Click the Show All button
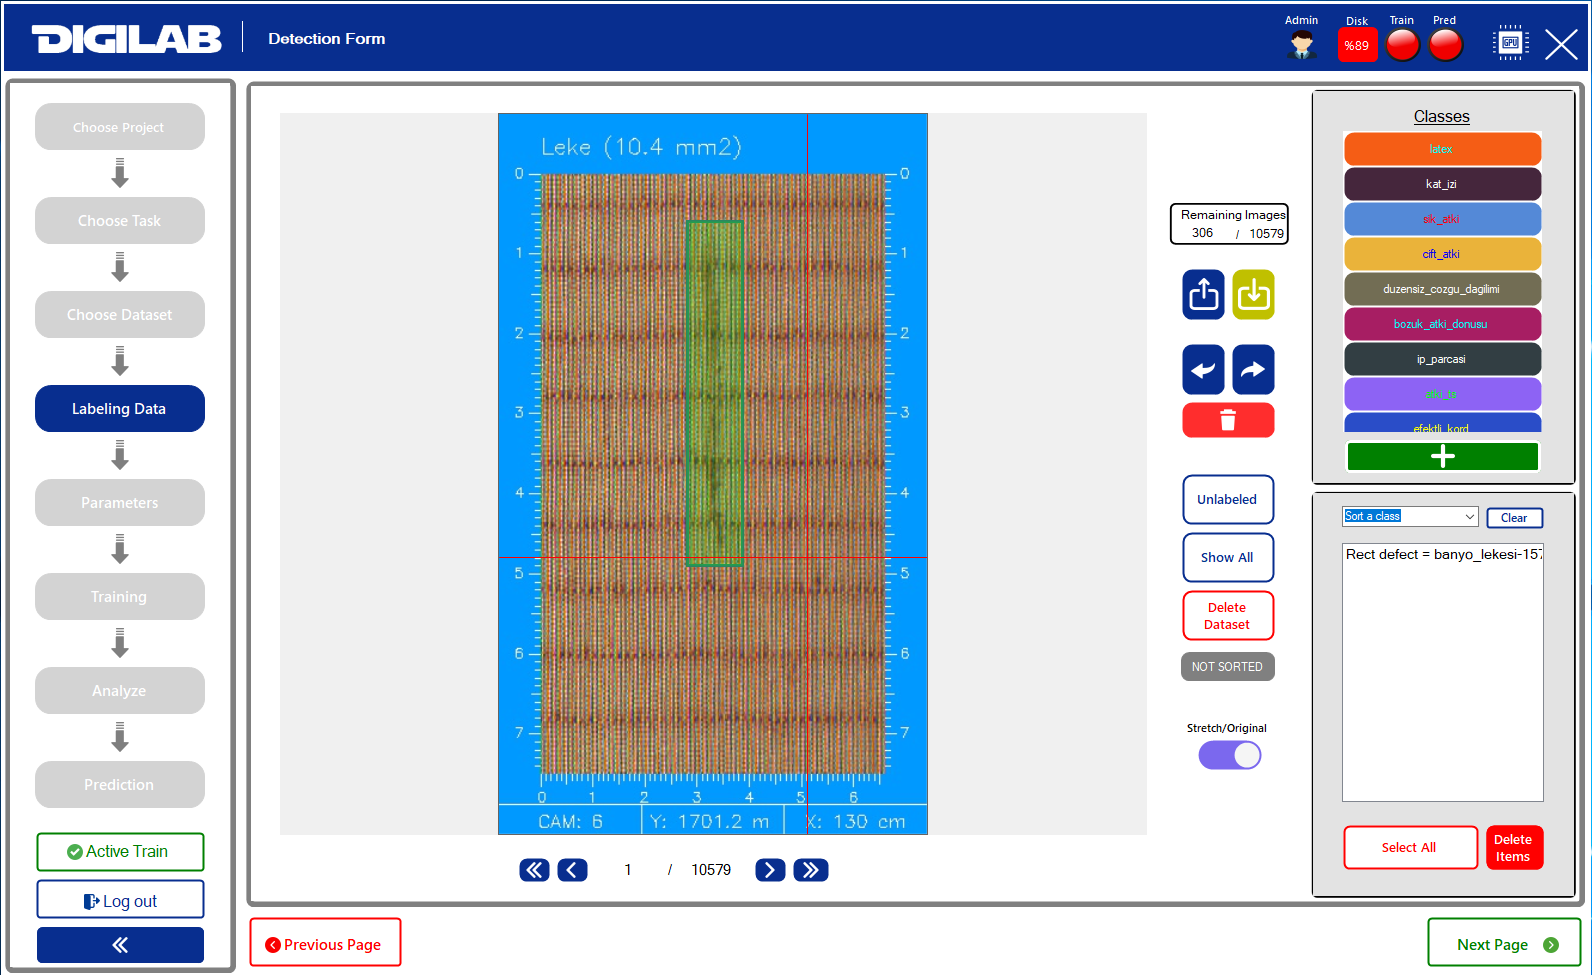1592x975 pixels. point(1227,558)
